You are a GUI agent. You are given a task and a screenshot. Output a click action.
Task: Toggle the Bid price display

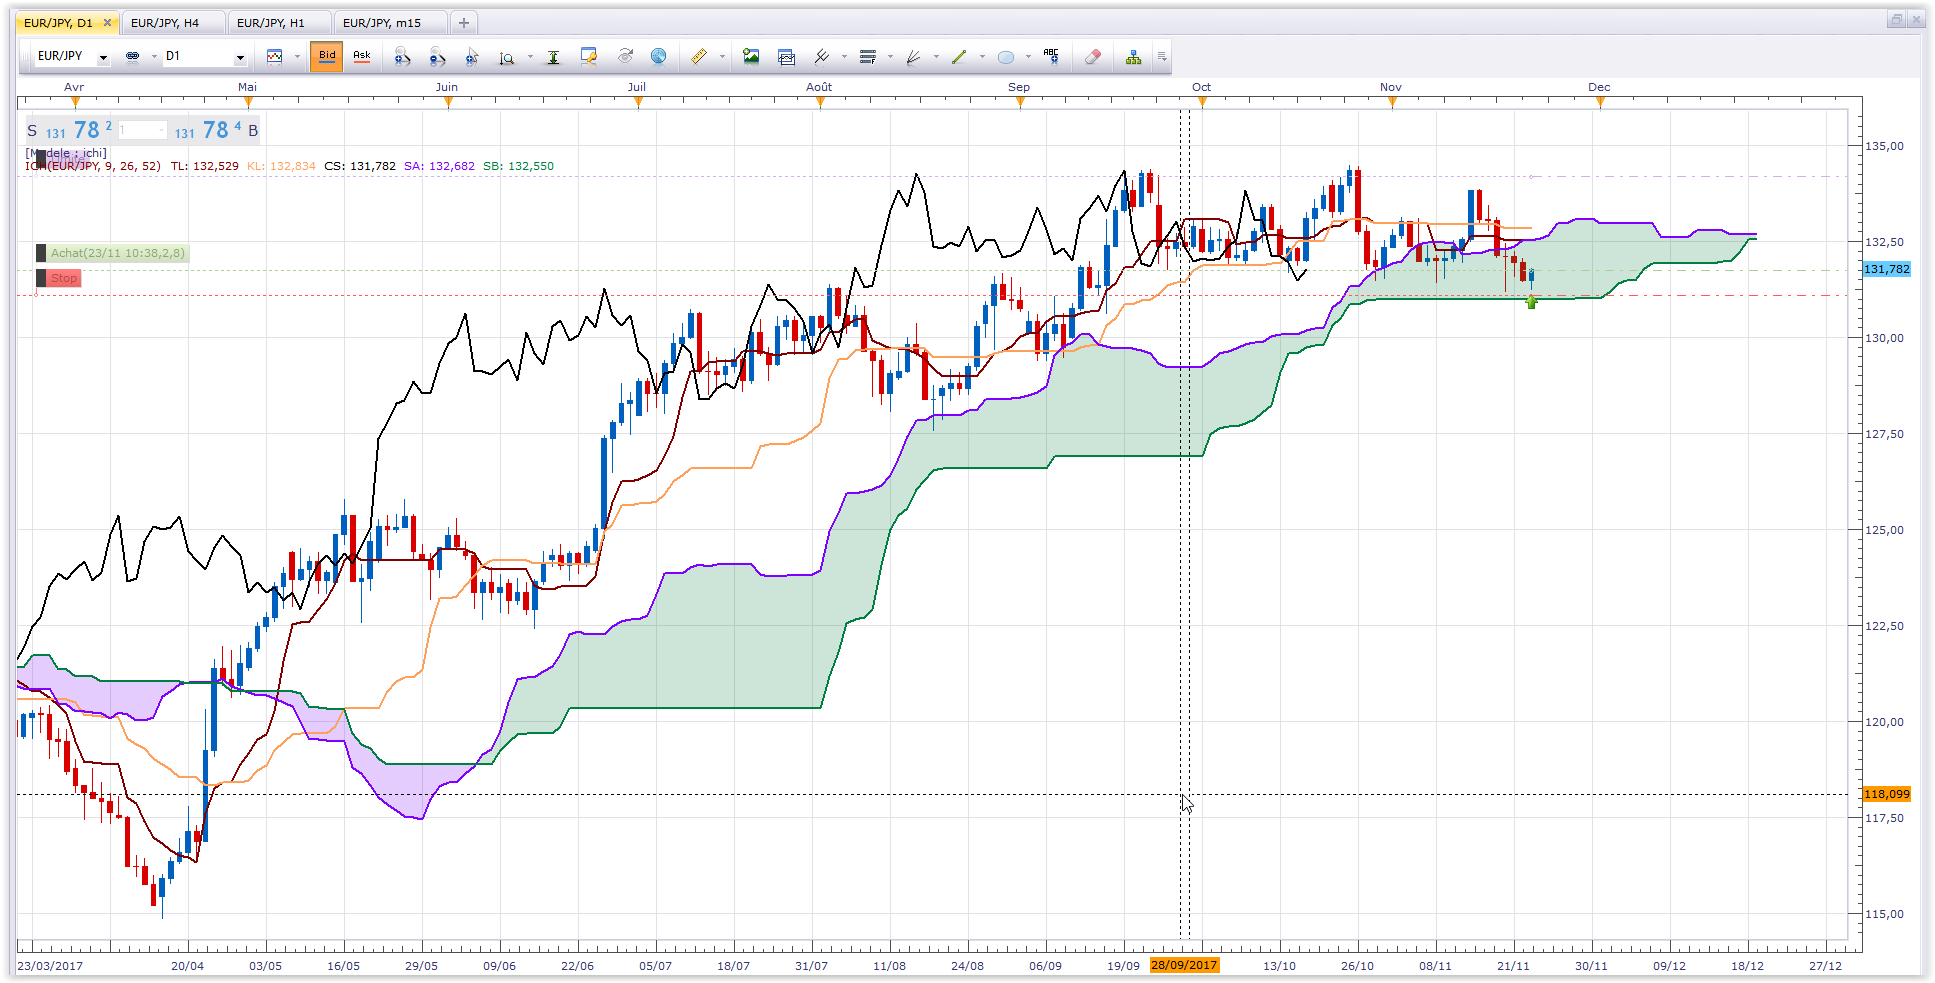coord(327,57)
